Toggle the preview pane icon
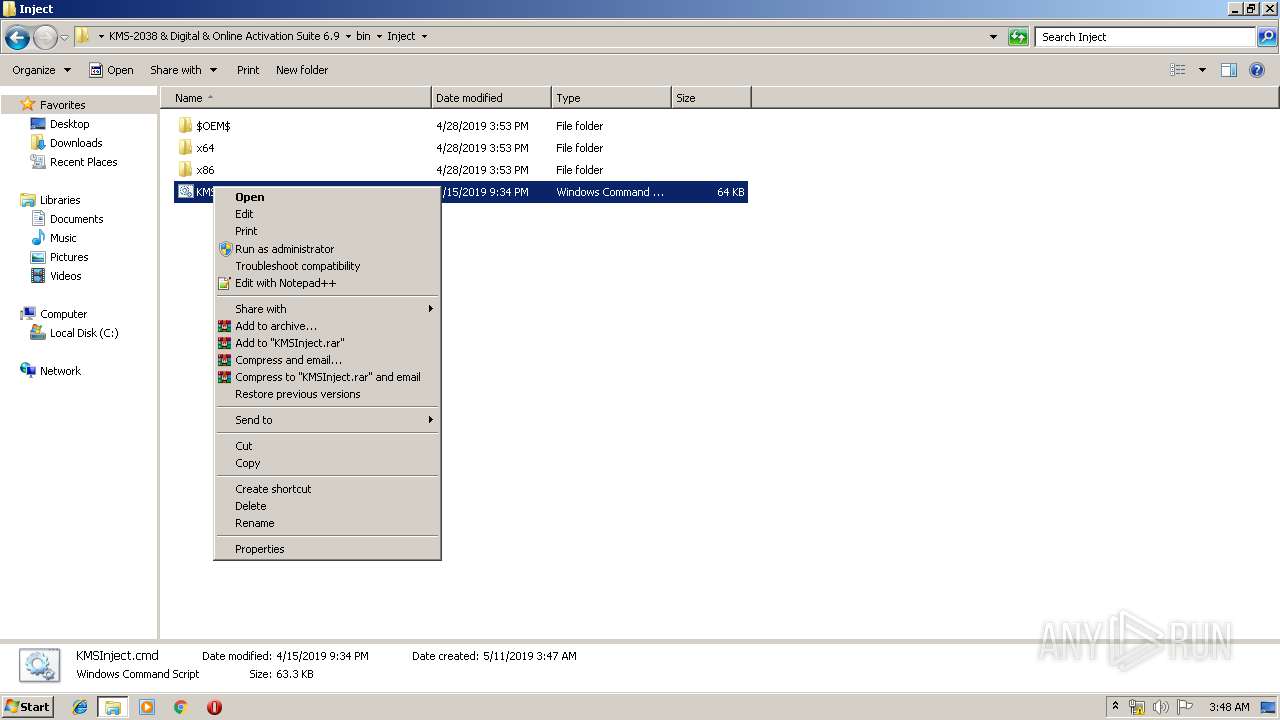1280x720 pixels. click(1229, 70)
